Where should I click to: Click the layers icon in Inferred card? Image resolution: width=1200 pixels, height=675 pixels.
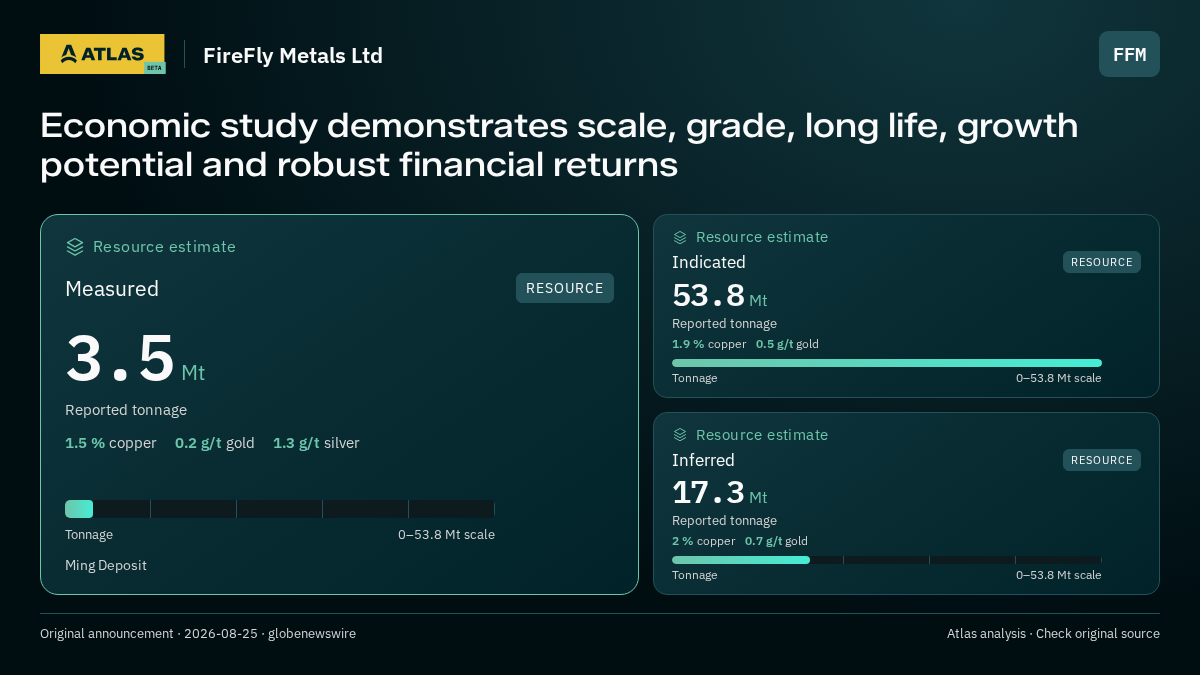(680, 435)
